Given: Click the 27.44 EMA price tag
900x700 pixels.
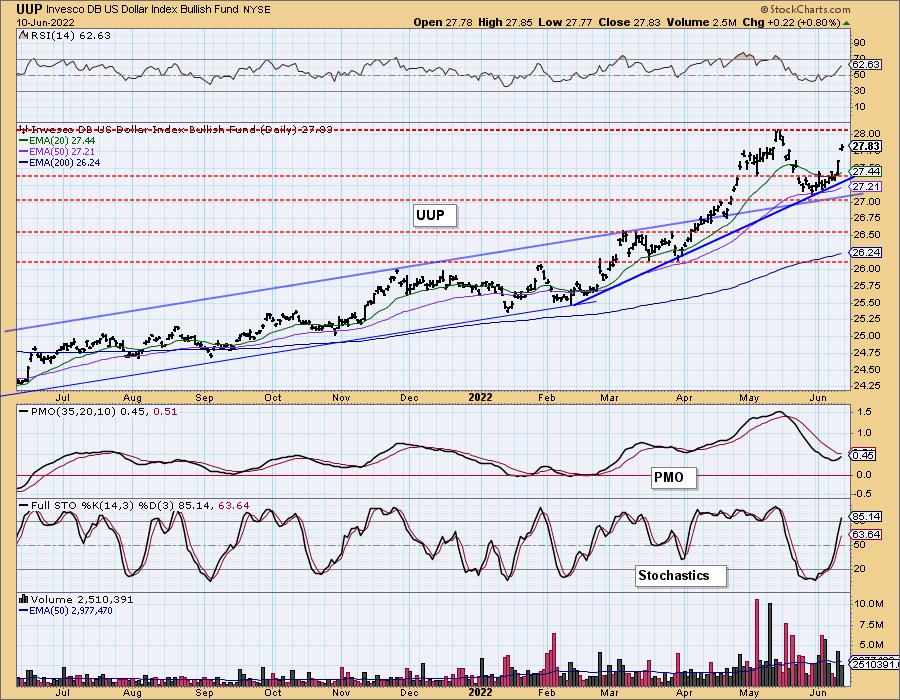Looking at the screenshot, I should click(865, 171).
